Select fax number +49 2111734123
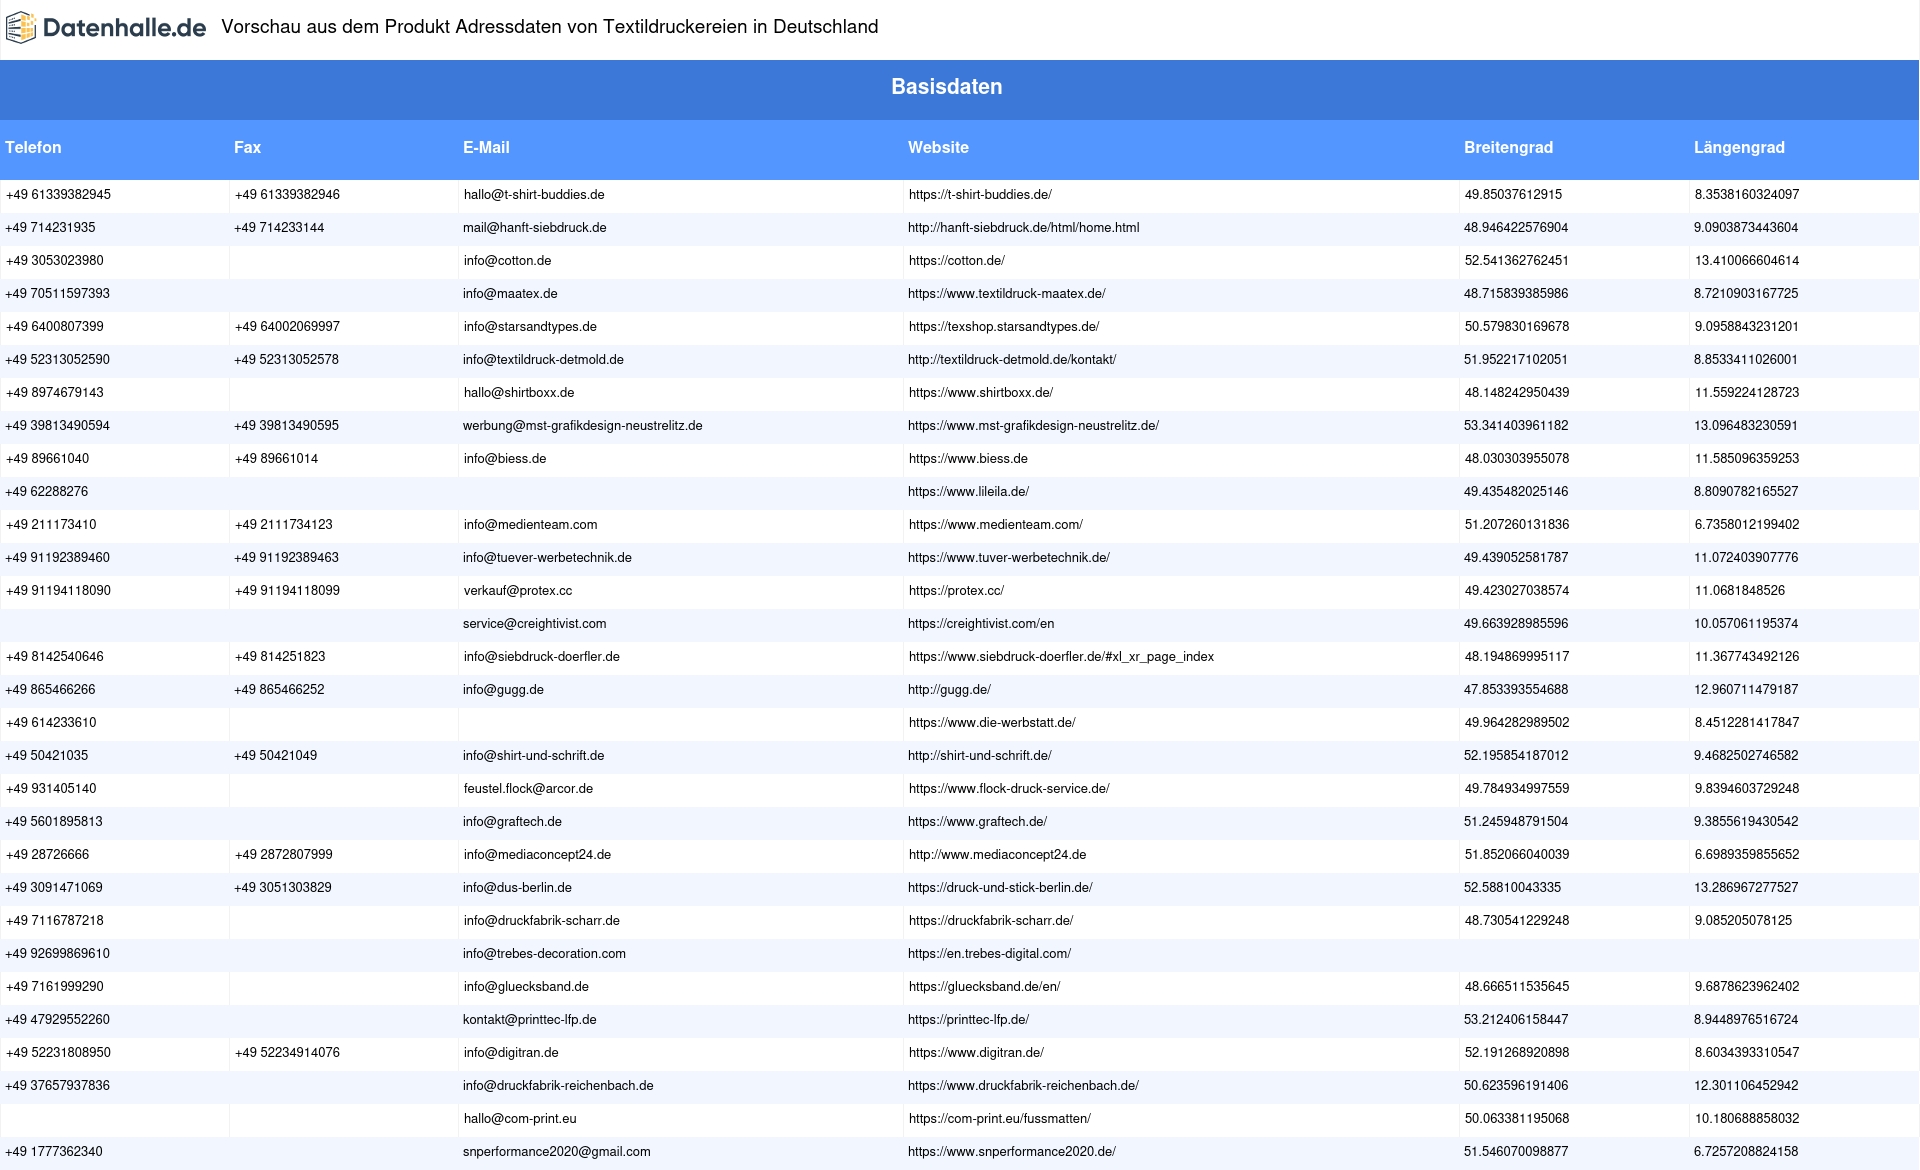Image resolution: width=1920 pixels, height=1170 pixels. point(283,525)
